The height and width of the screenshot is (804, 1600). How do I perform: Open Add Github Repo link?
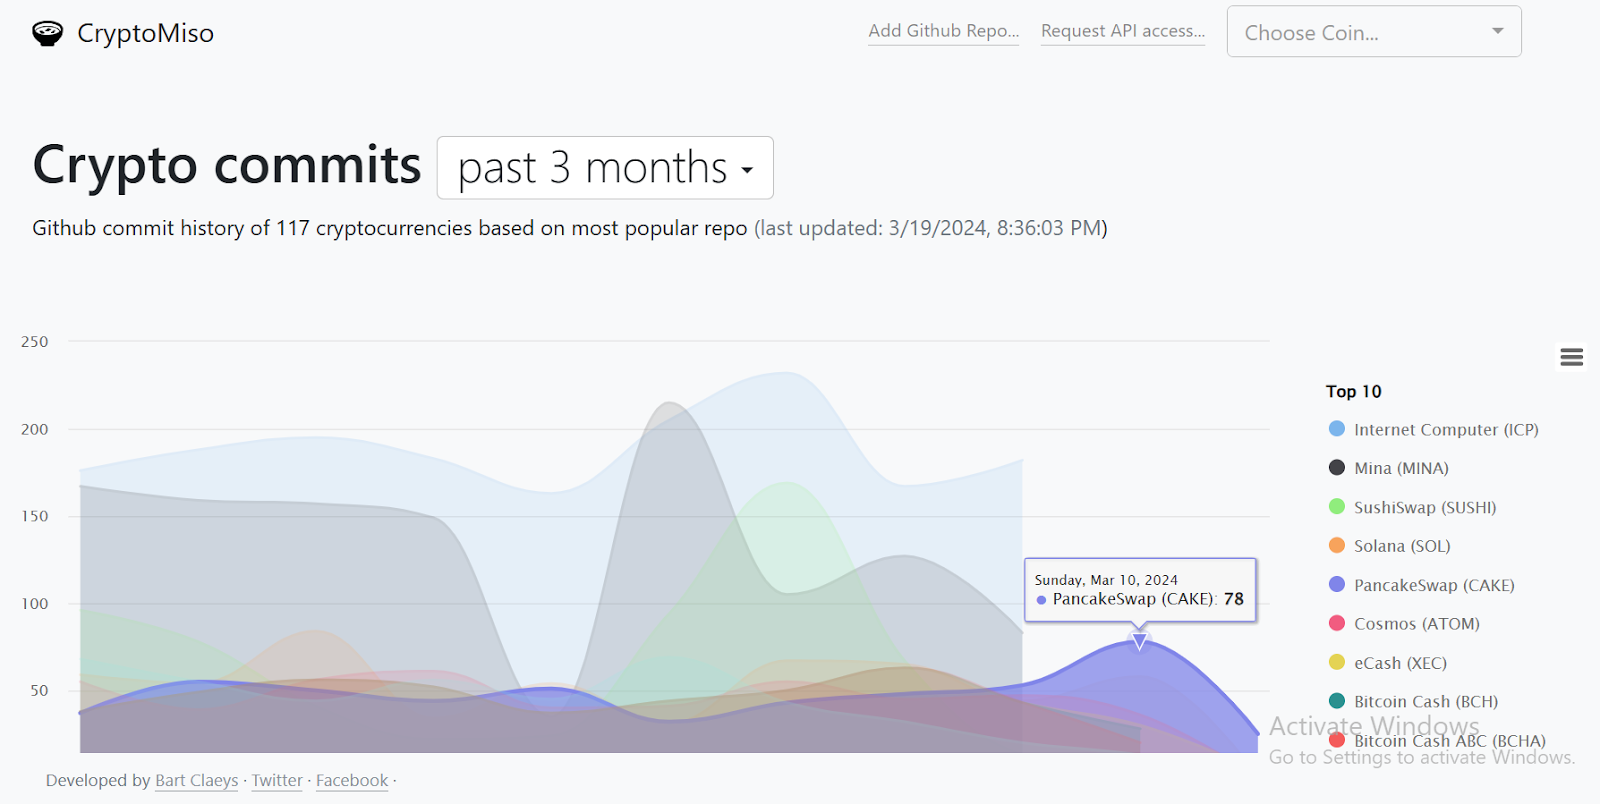pos(943,31)
